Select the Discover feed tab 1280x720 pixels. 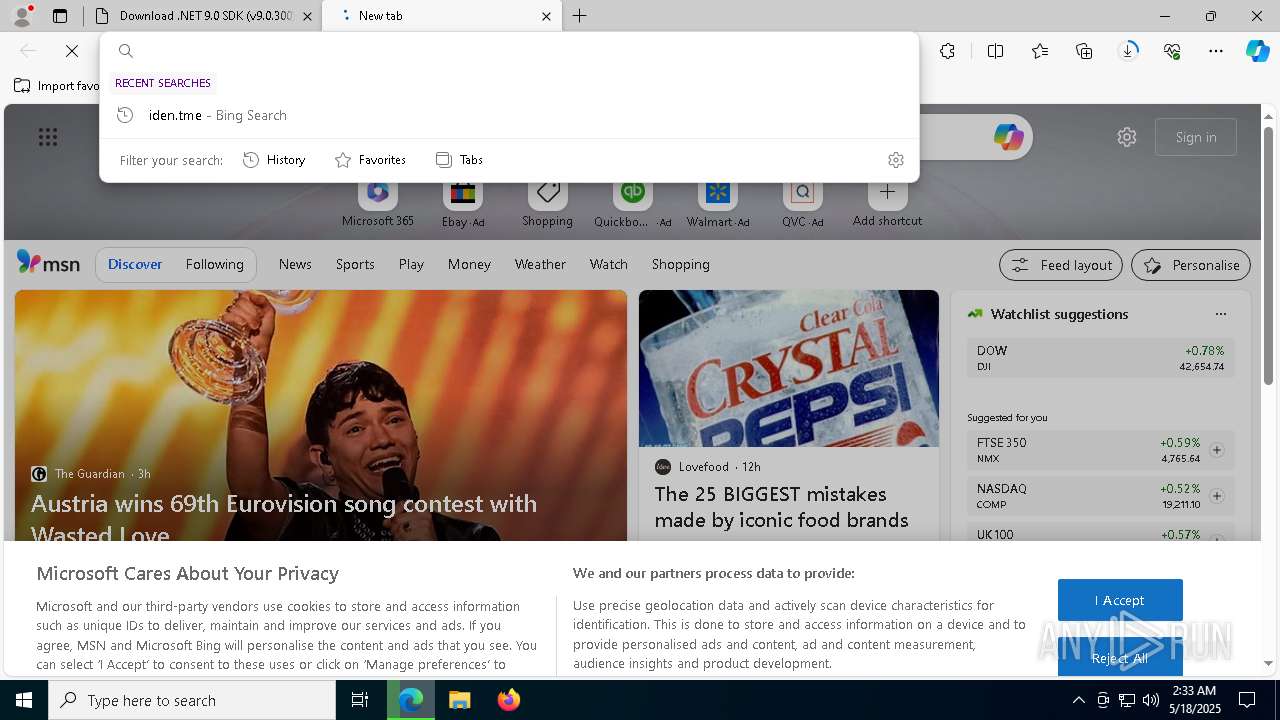135,264
